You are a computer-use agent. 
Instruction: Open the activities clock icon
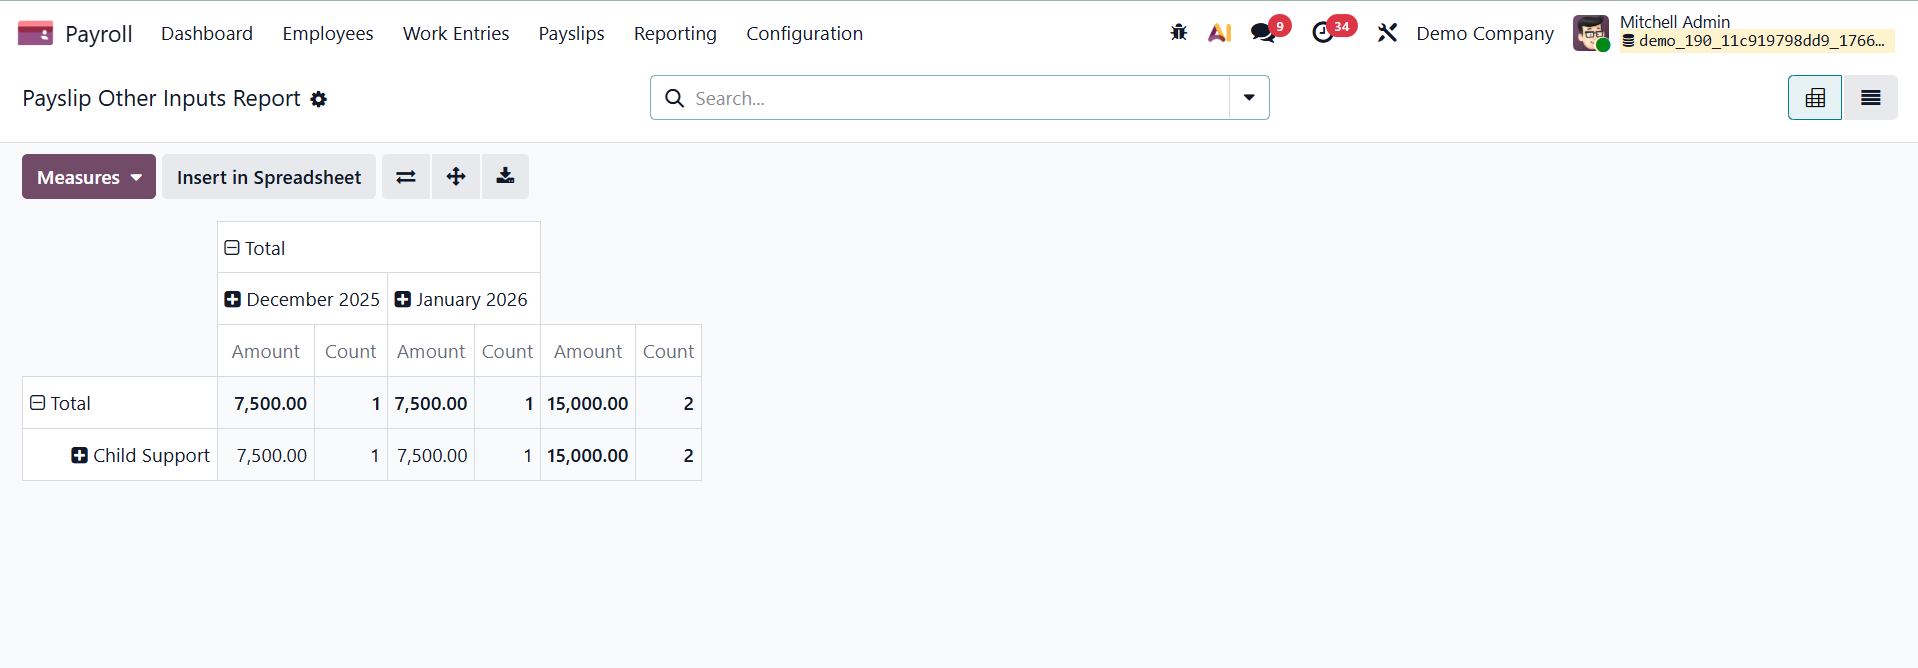[1323, 33]
